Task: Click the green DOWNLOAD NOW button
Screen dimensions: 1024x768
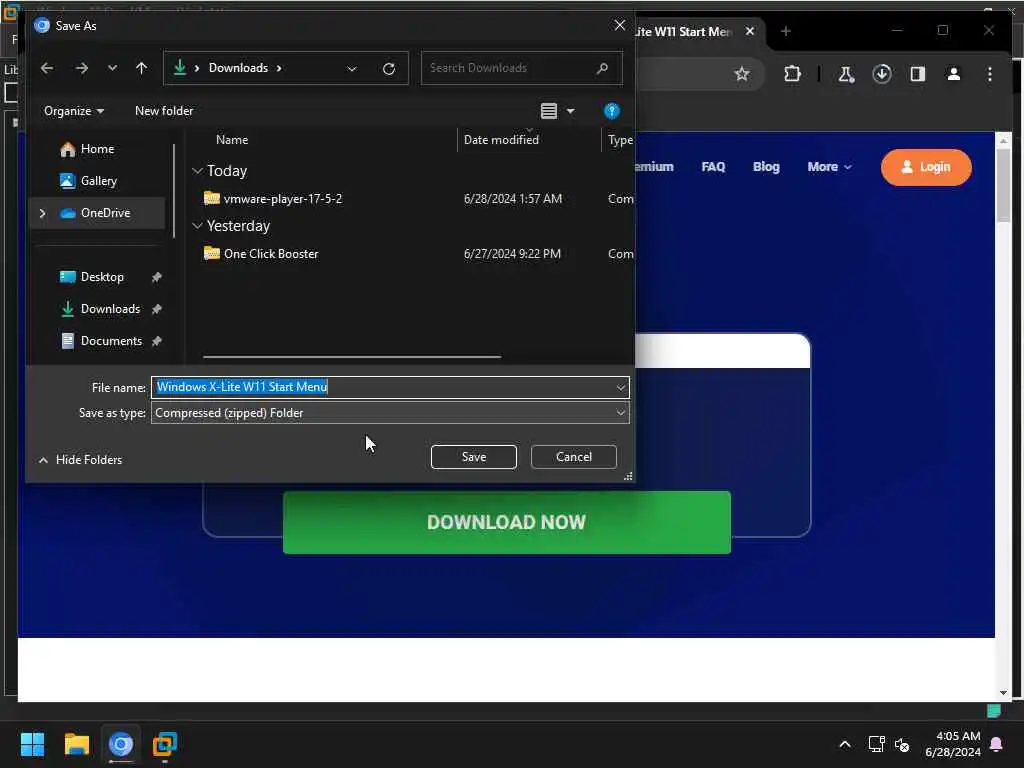Action: 507,522
